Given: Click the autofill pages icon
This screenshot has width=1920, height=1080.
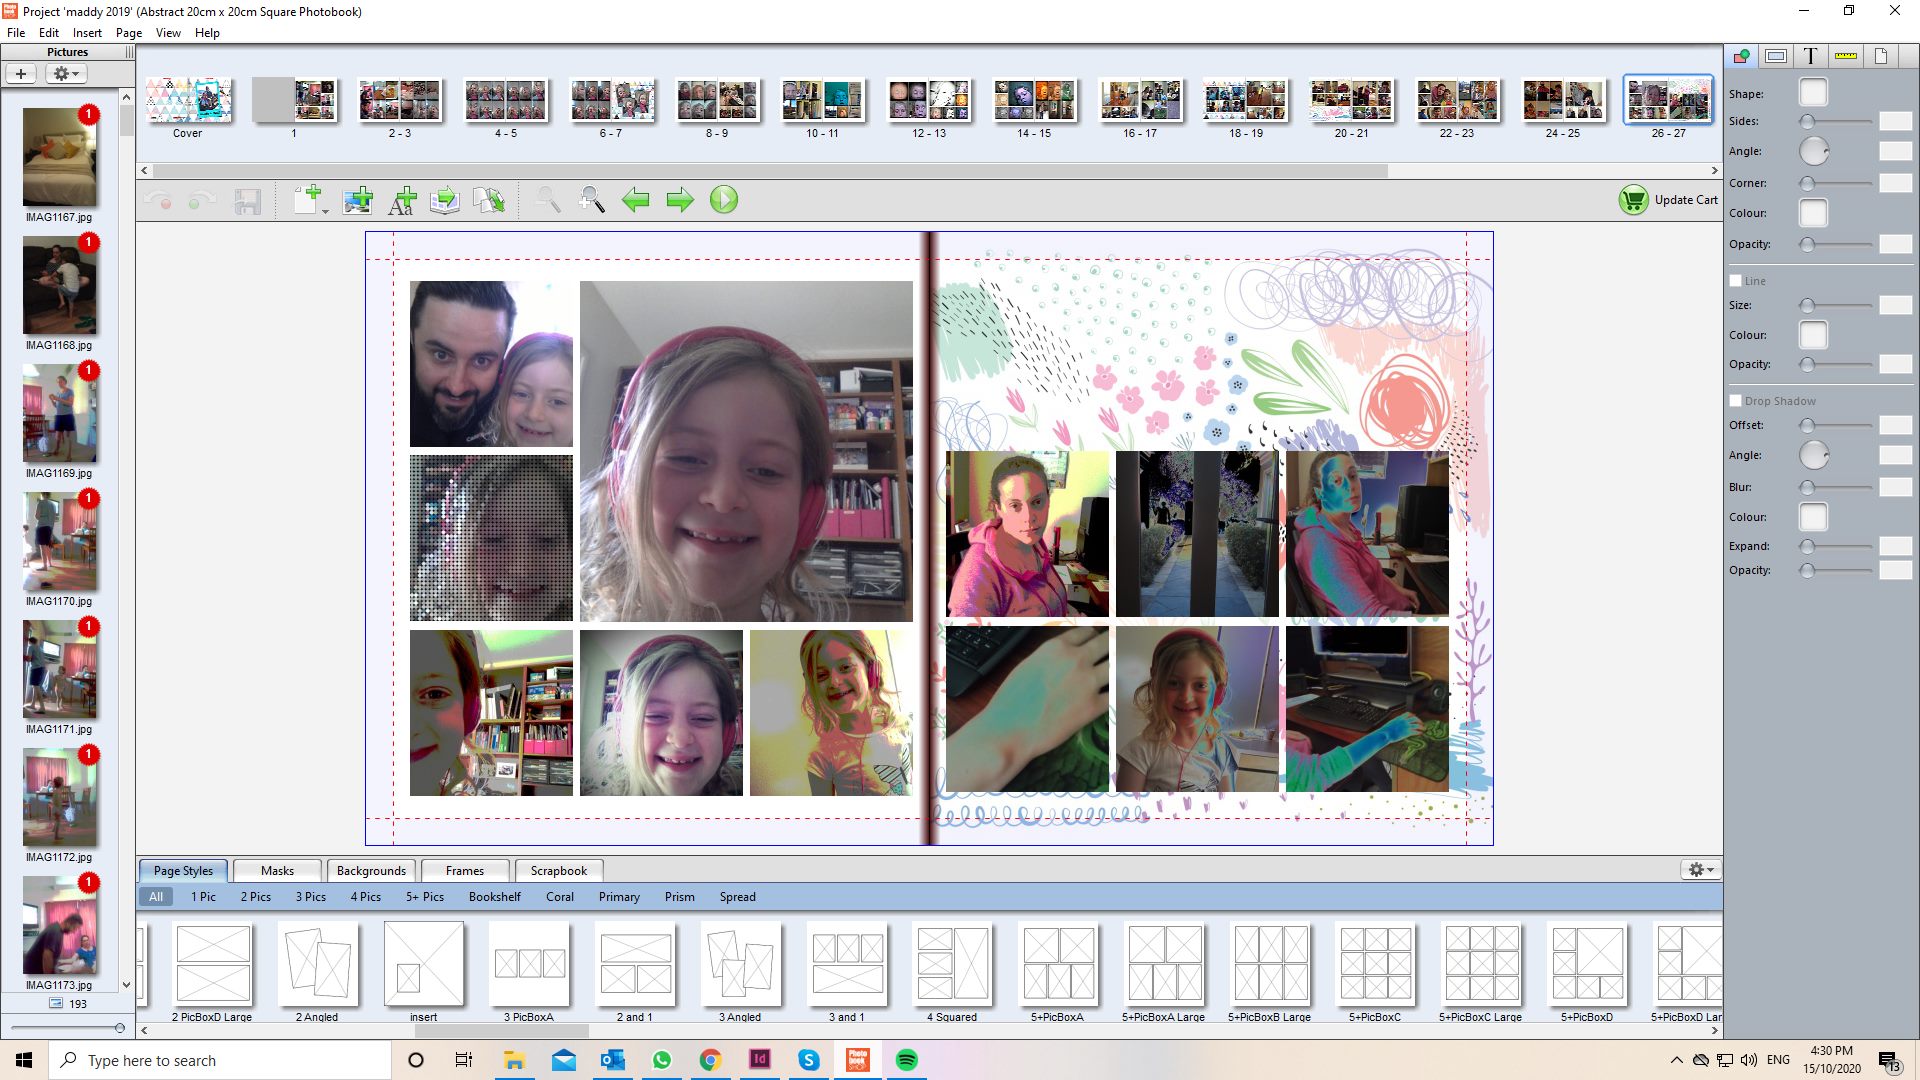Looking at the screenshot, I should click(445, 200).
